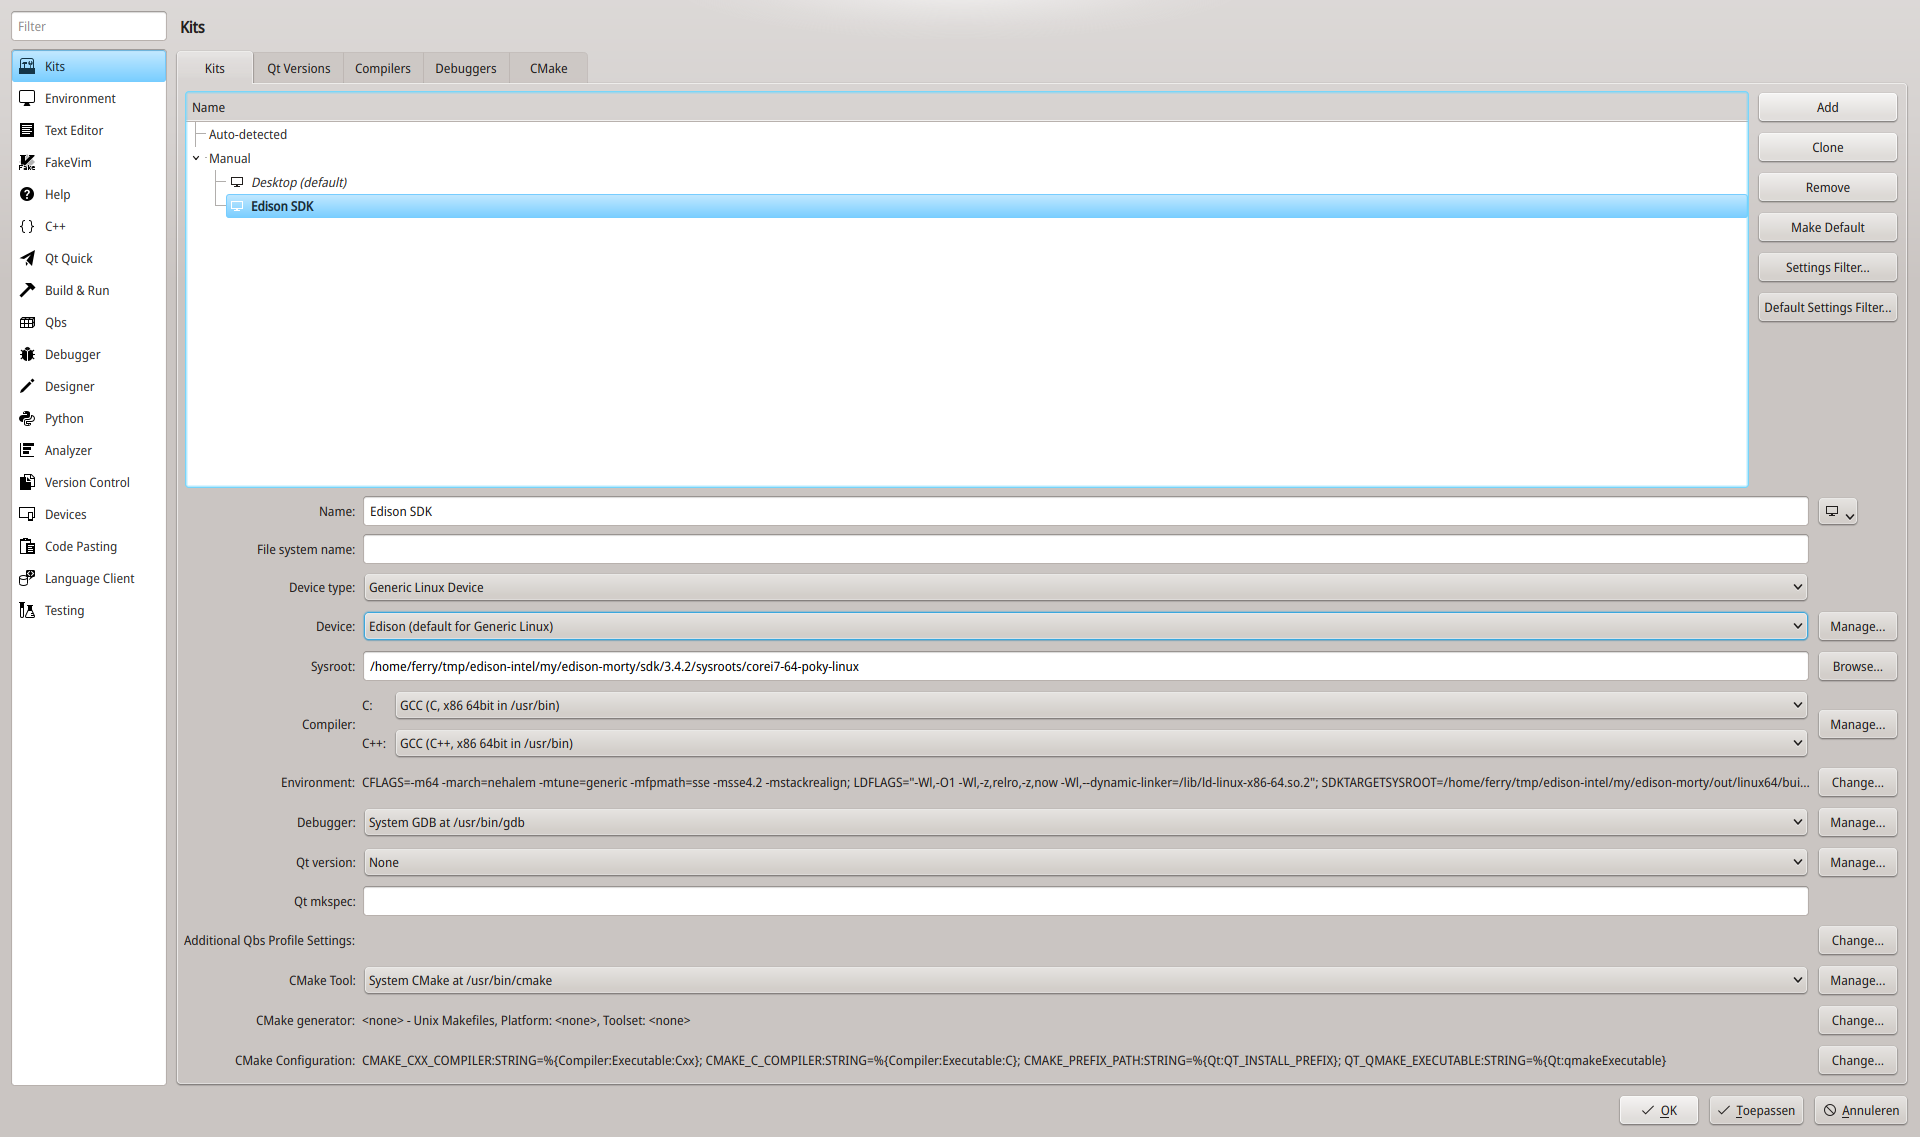1920x1137 pixels.
Task: Select the Compilers tab
Action: (384, 68)
